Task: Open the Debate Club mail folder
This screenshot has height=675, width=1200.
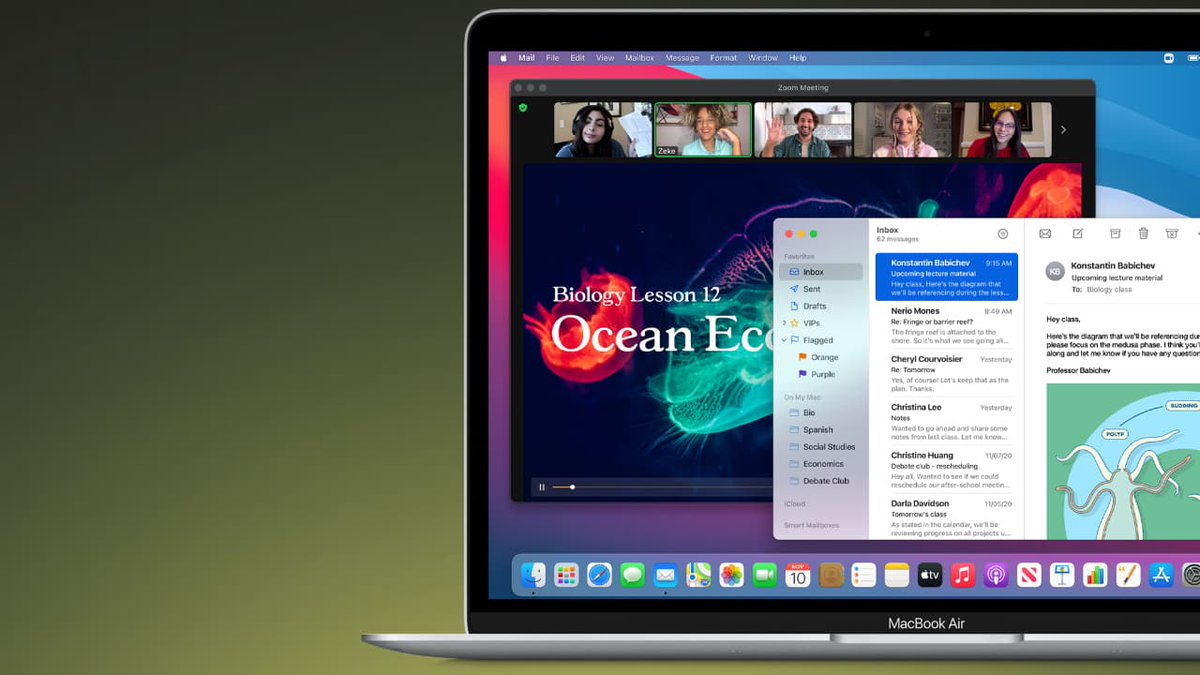Action: [x=821, y=481]
